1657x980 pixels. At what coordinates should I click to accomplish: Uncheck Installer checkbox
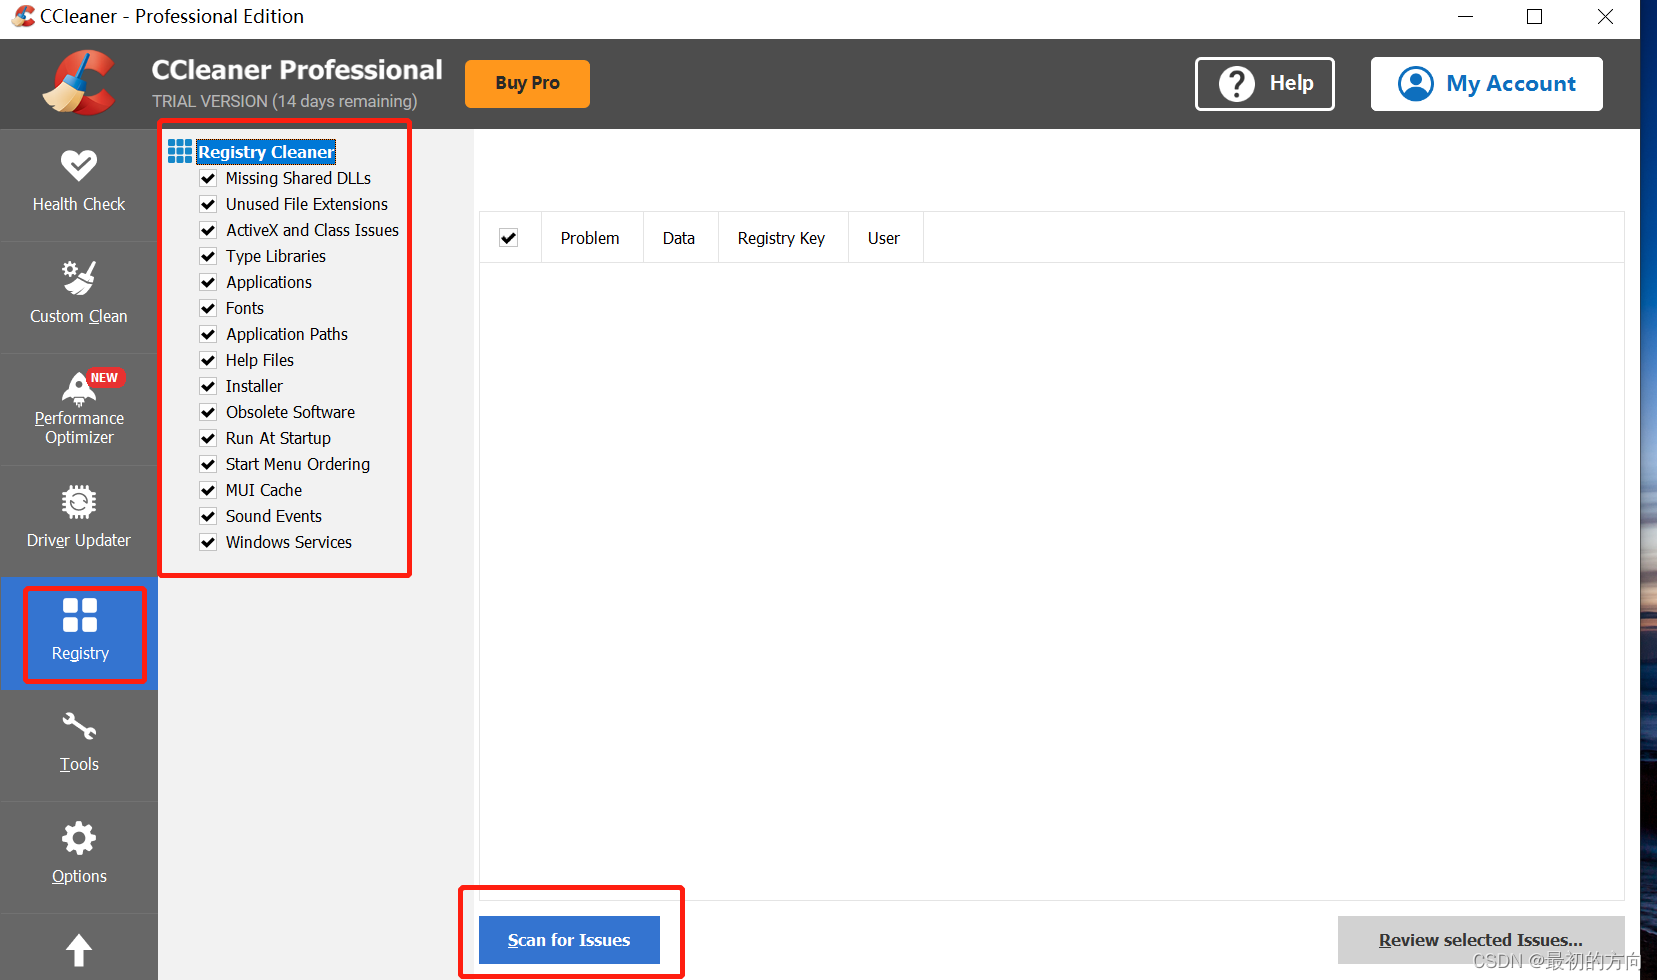pos(208,386)
